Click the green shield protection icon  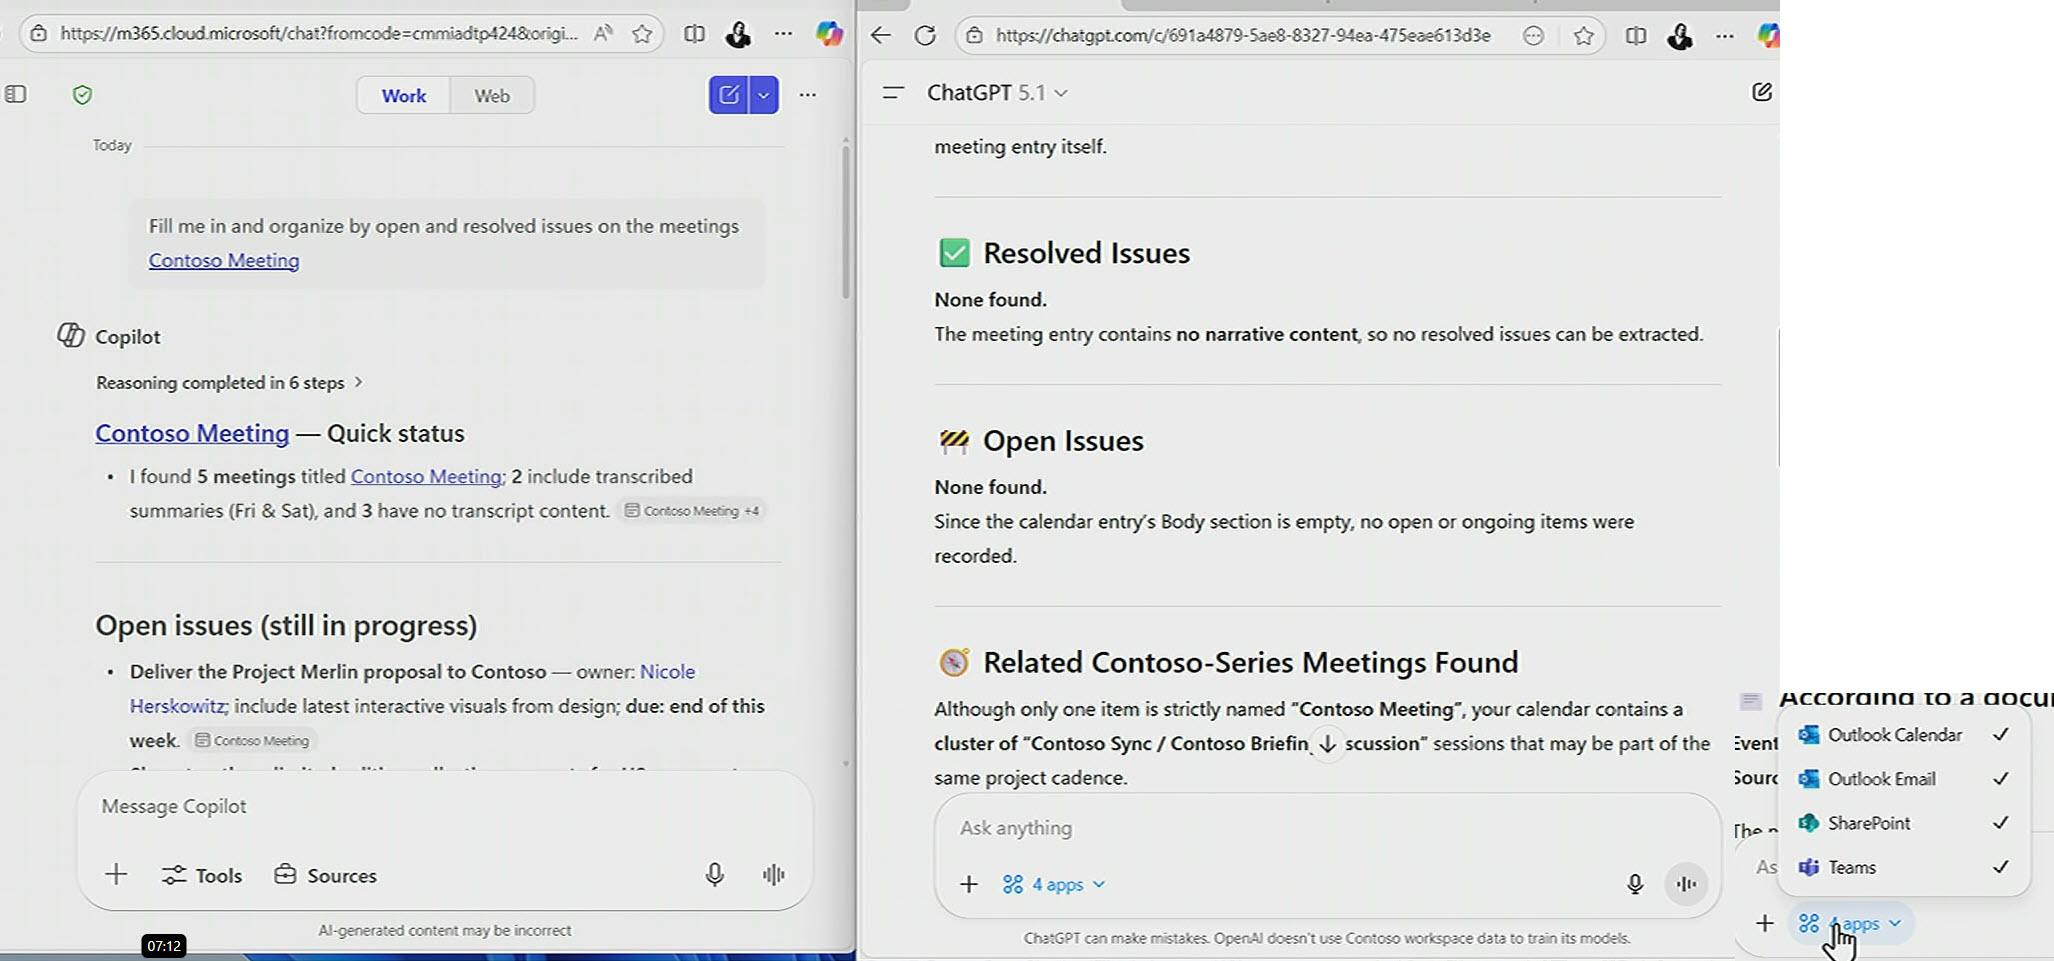tap(83, 95)
